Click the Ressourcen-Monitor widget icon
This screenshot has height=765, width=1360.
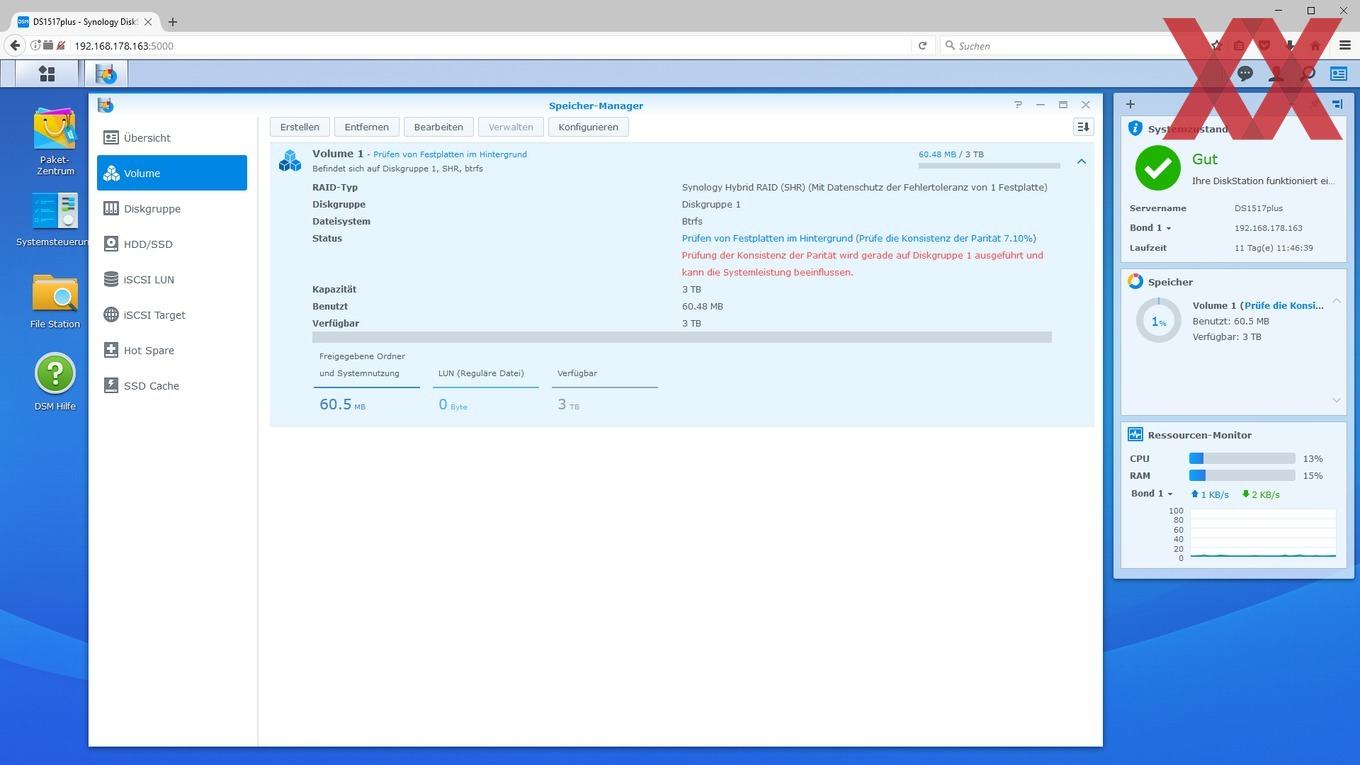coord(1135,435)
